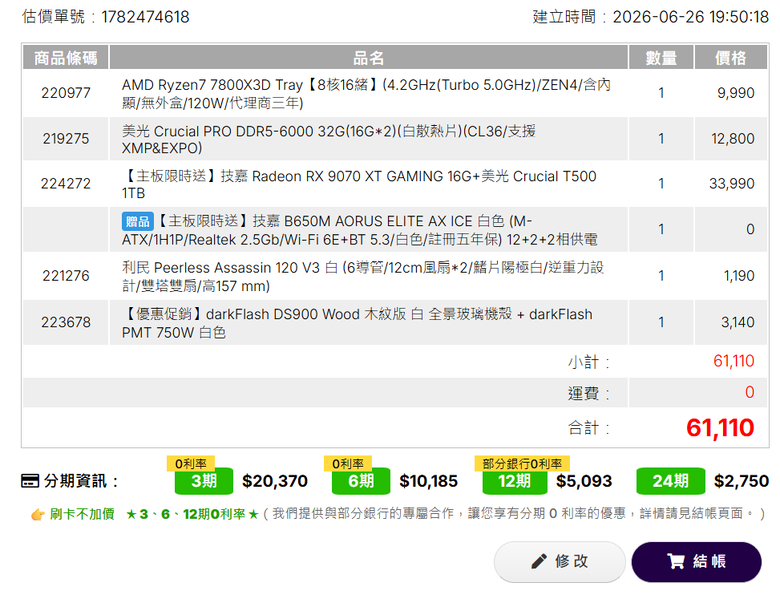Click product code 220977
Screen dimensions: 780x603
pos(66,93)
